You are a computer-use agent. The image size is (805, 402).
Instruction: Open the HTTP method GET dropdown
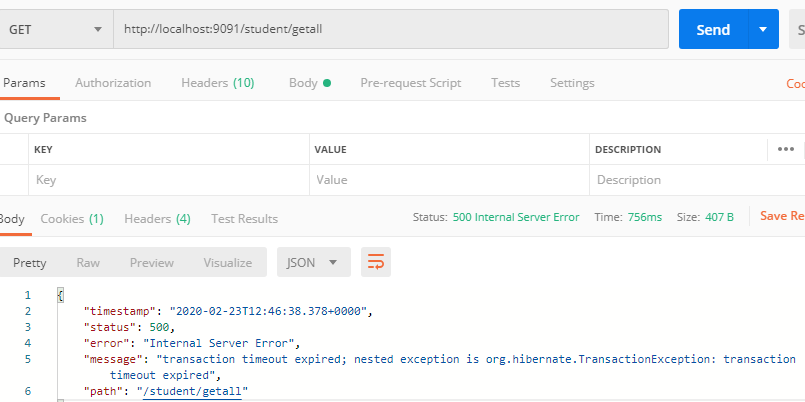coord(55,30)
